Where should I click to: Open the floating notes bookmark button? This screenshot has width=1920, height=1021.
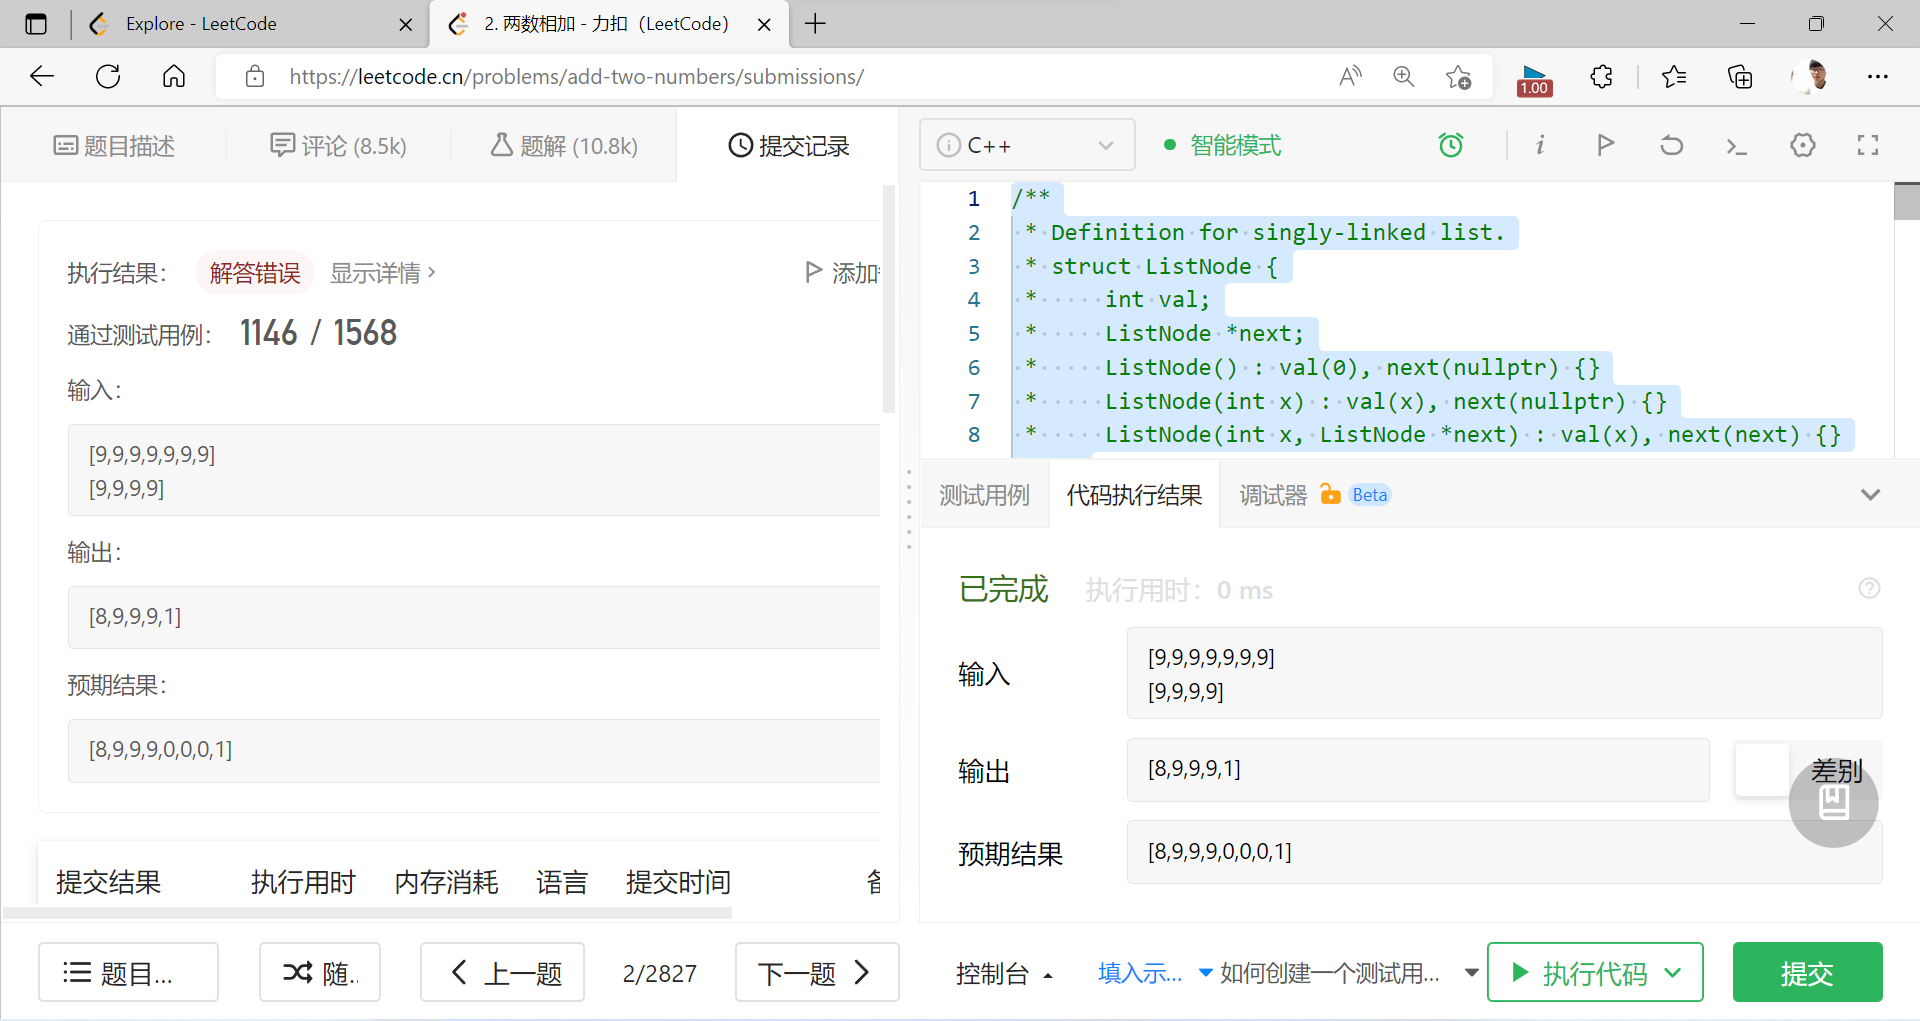coord(1834,803)
